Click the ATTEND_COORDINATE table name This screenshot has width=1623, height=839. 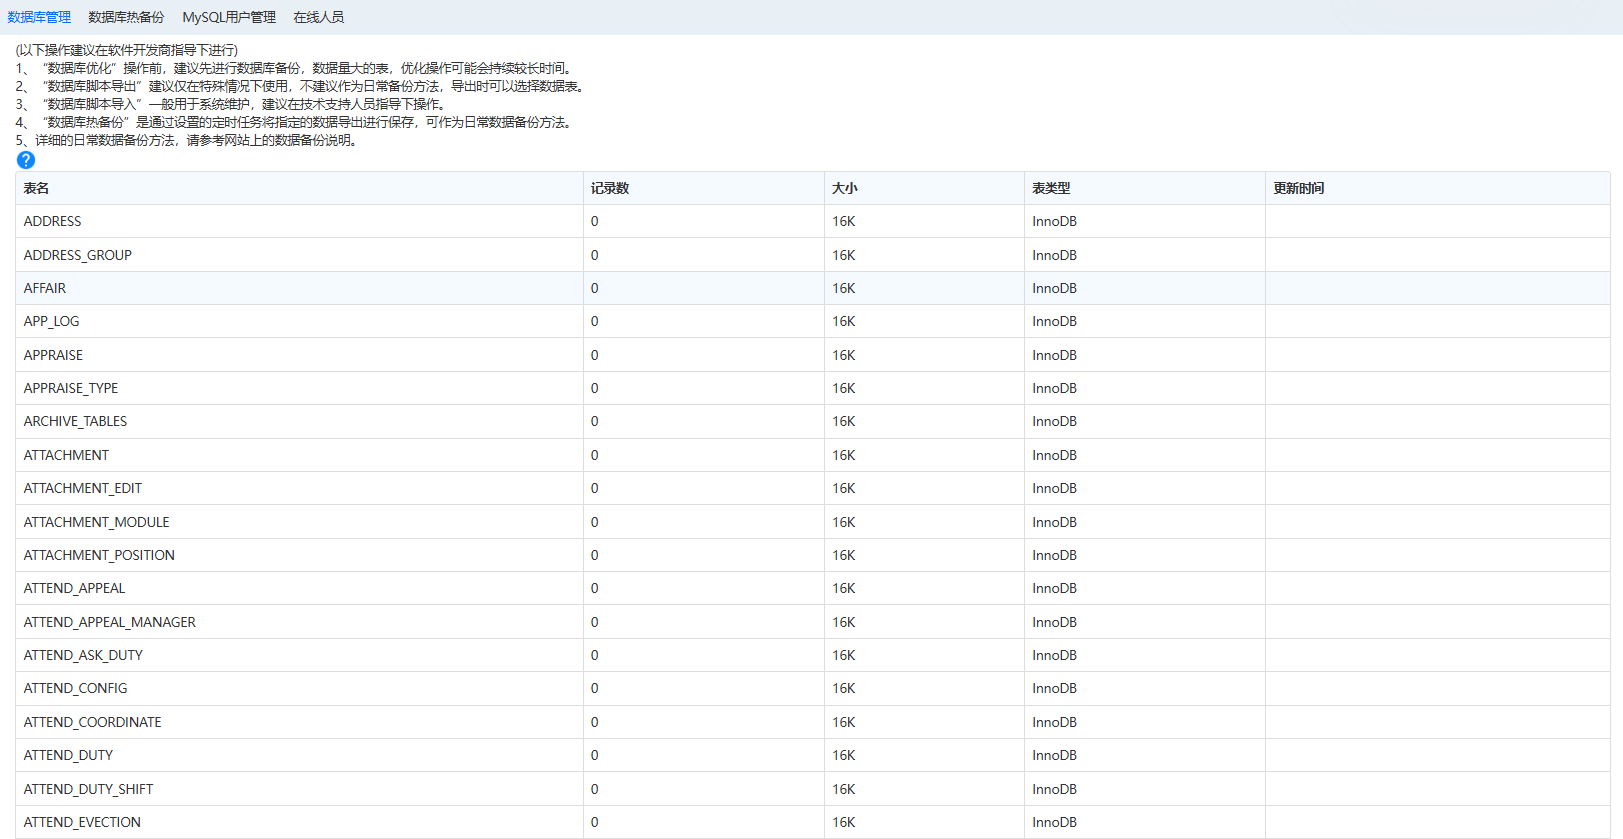(x=93, y=722)
